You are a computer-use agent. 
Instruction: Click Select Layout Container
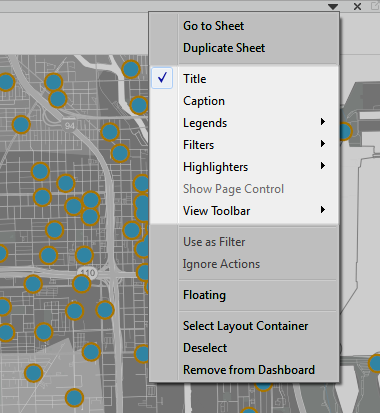click(244, 326)
